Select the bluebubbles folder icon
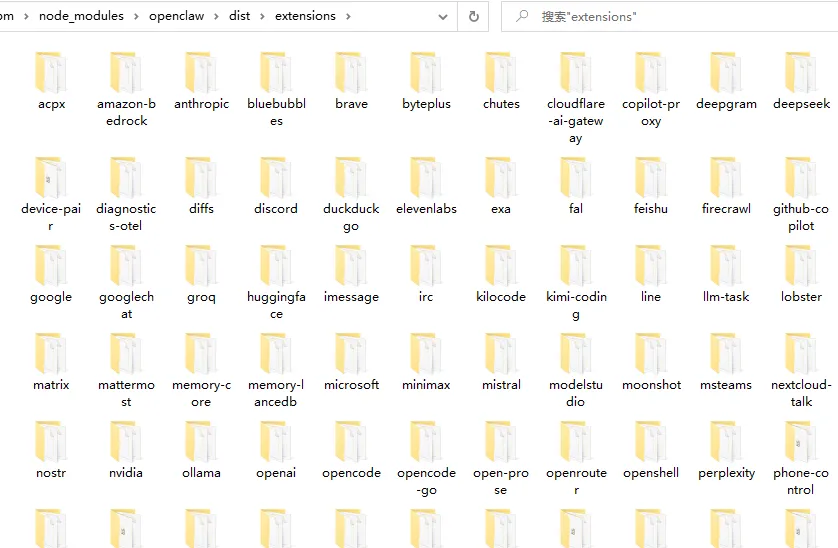 (276, 72)
